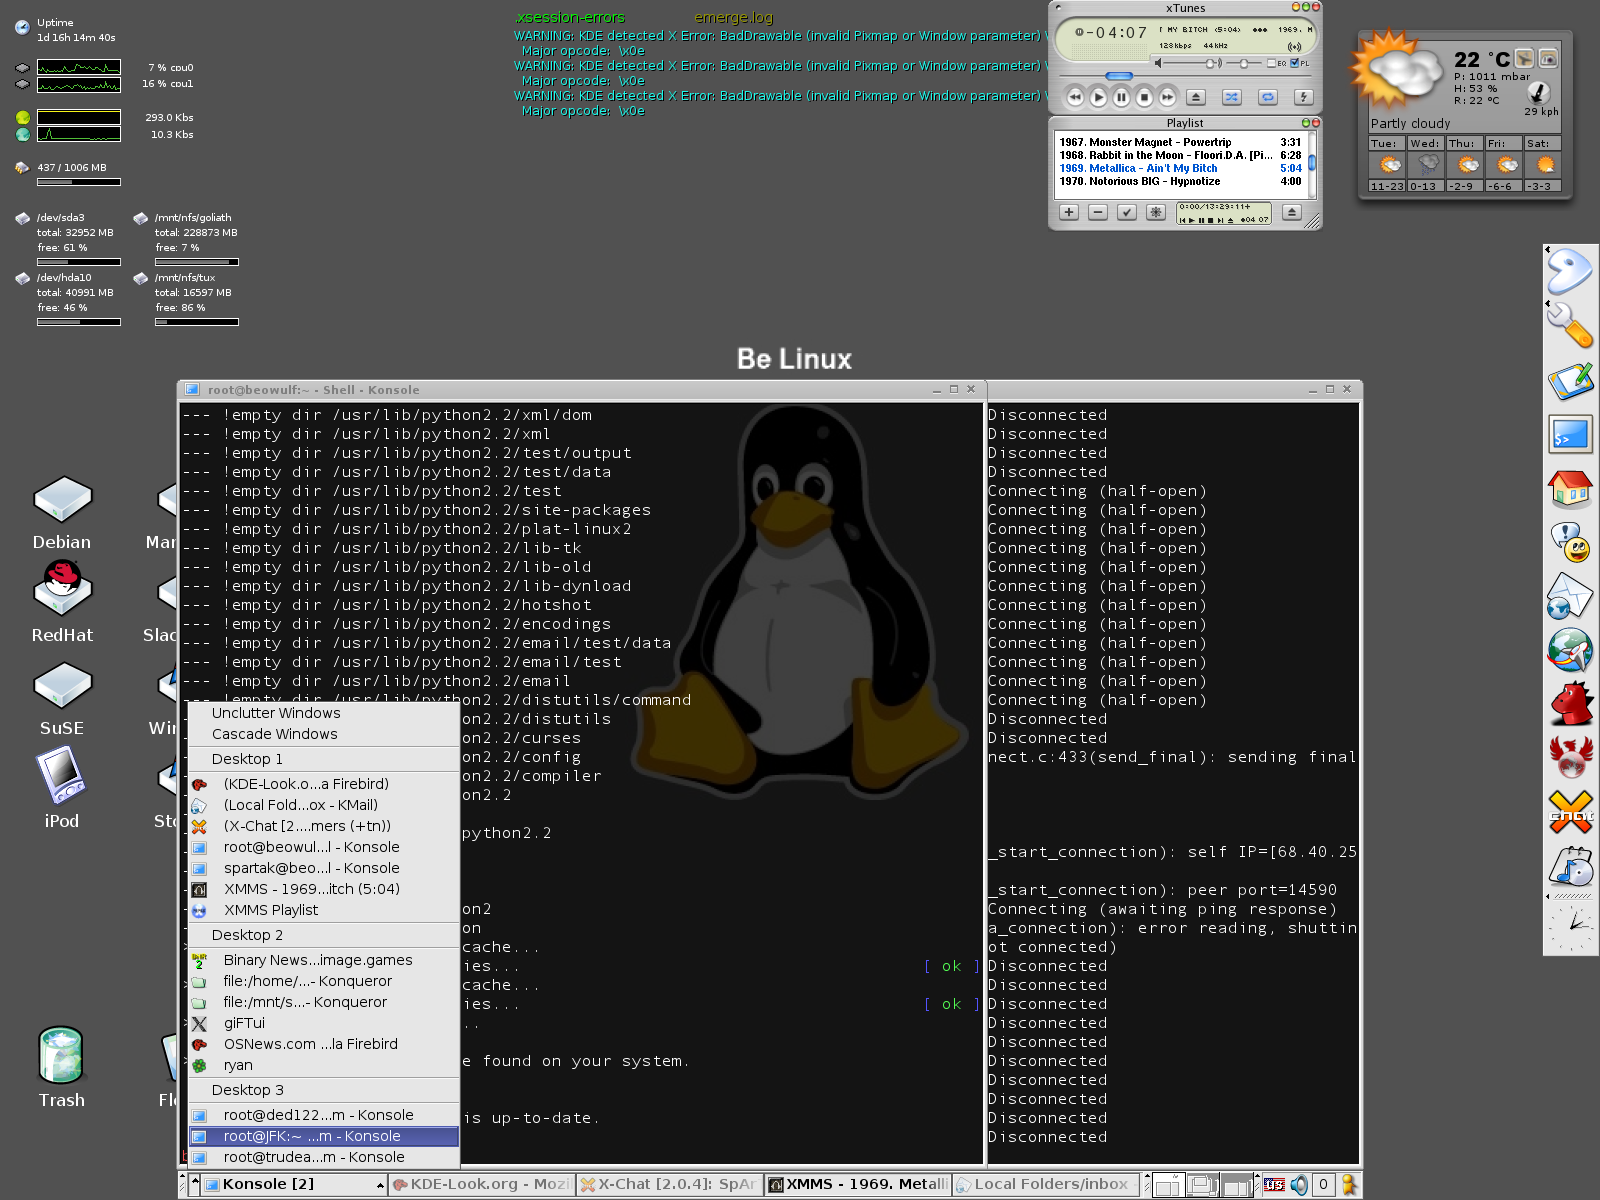Click shuffle button in xTunes
This screenshot has height=1200, width=1600.
pos(1232,97)
